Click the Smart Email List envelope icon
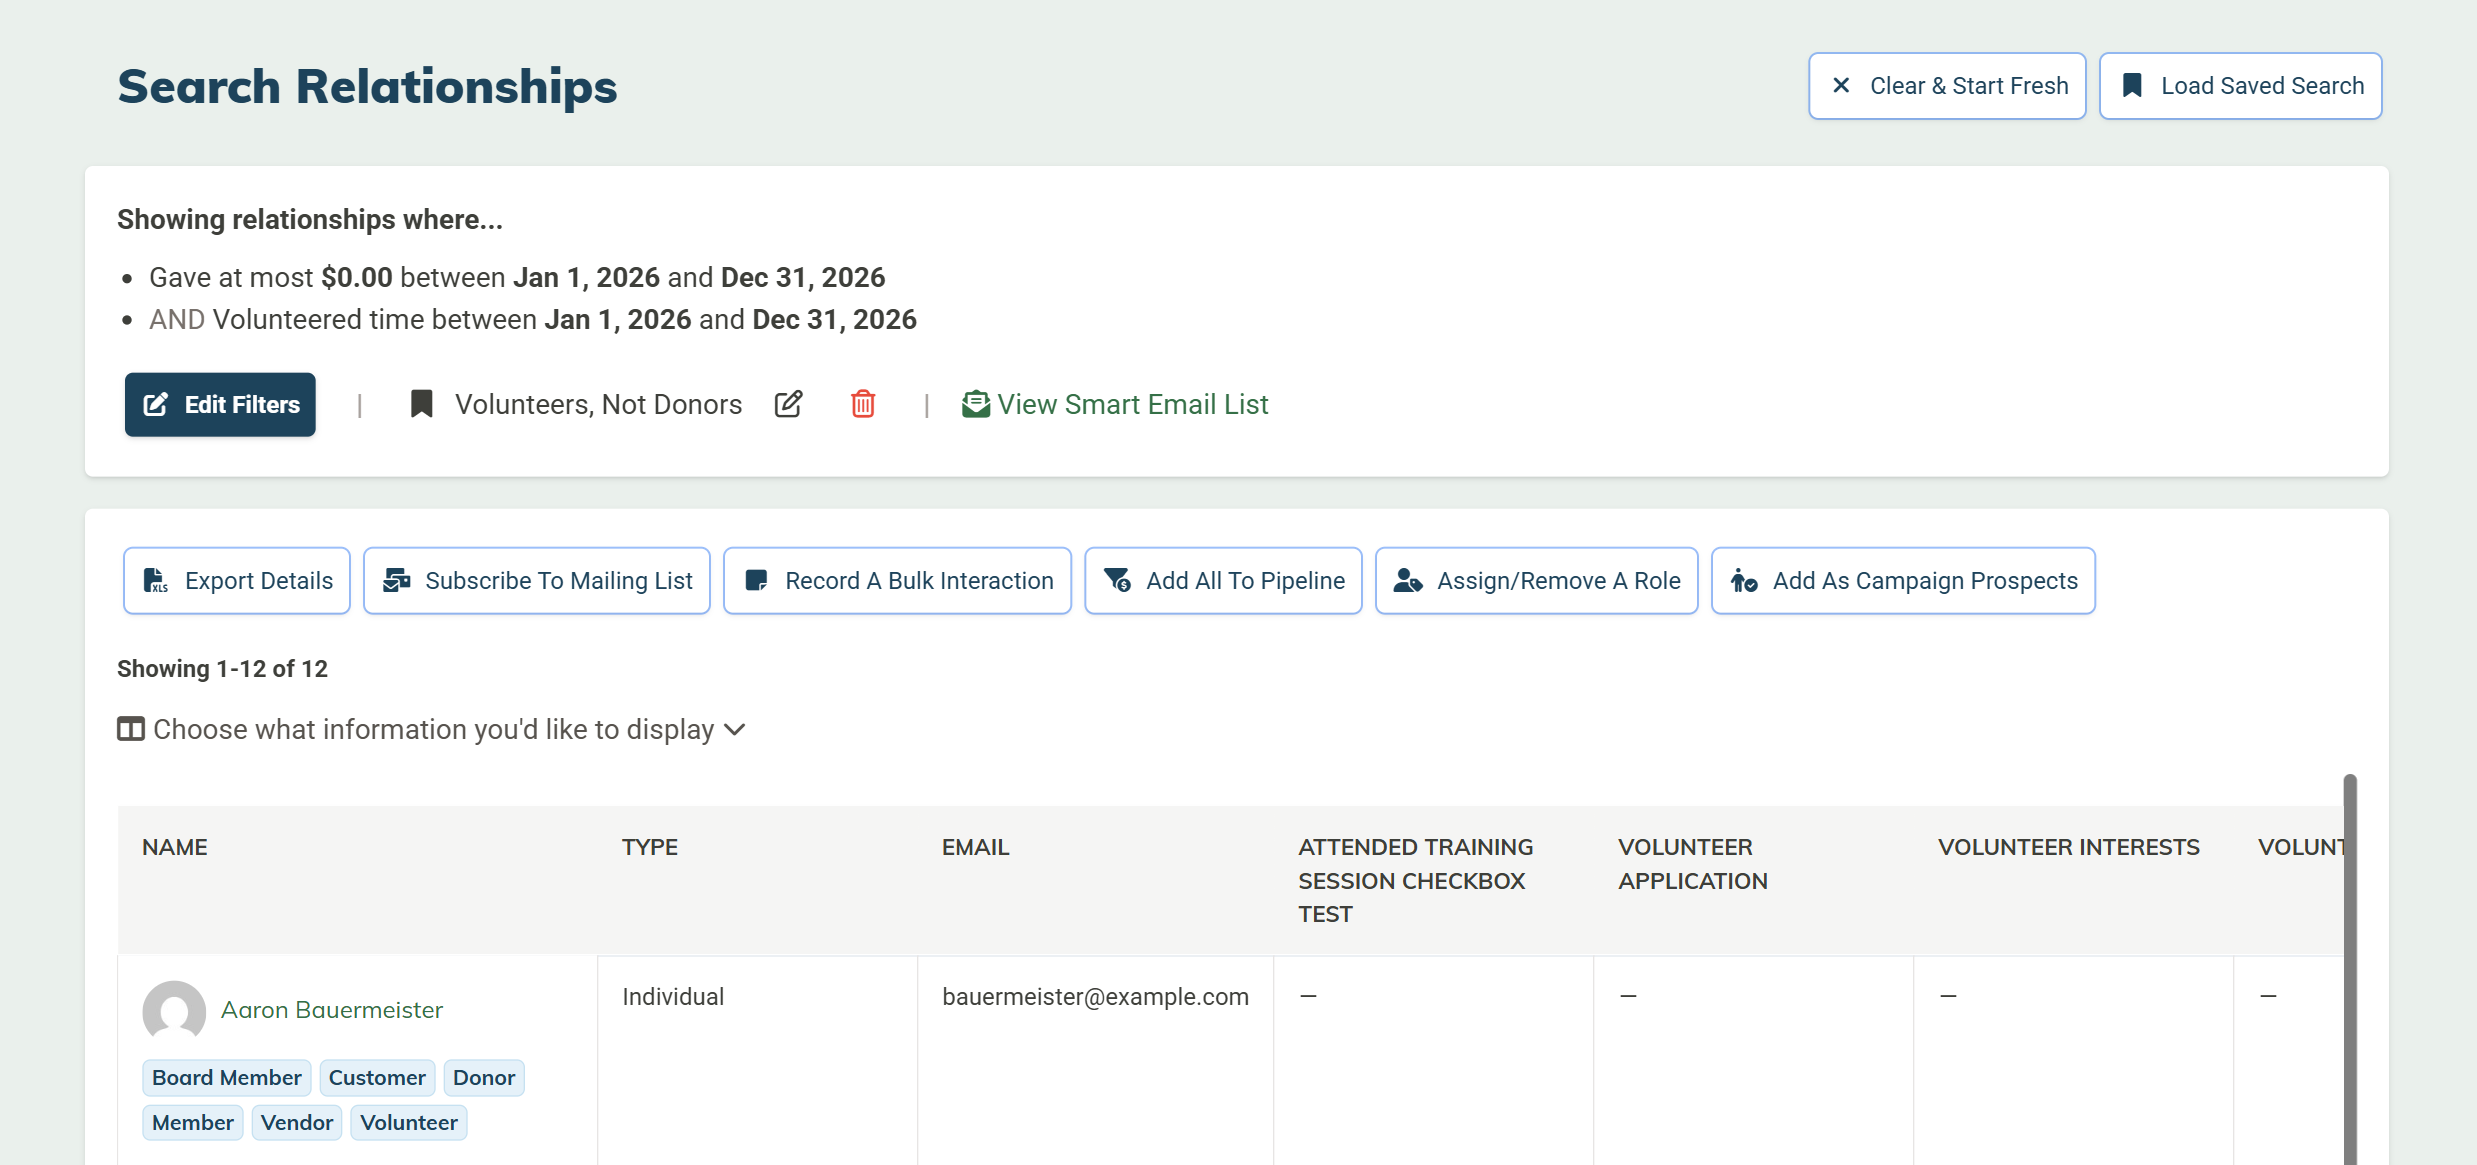2477x1165 pixels. pos(975,404)
